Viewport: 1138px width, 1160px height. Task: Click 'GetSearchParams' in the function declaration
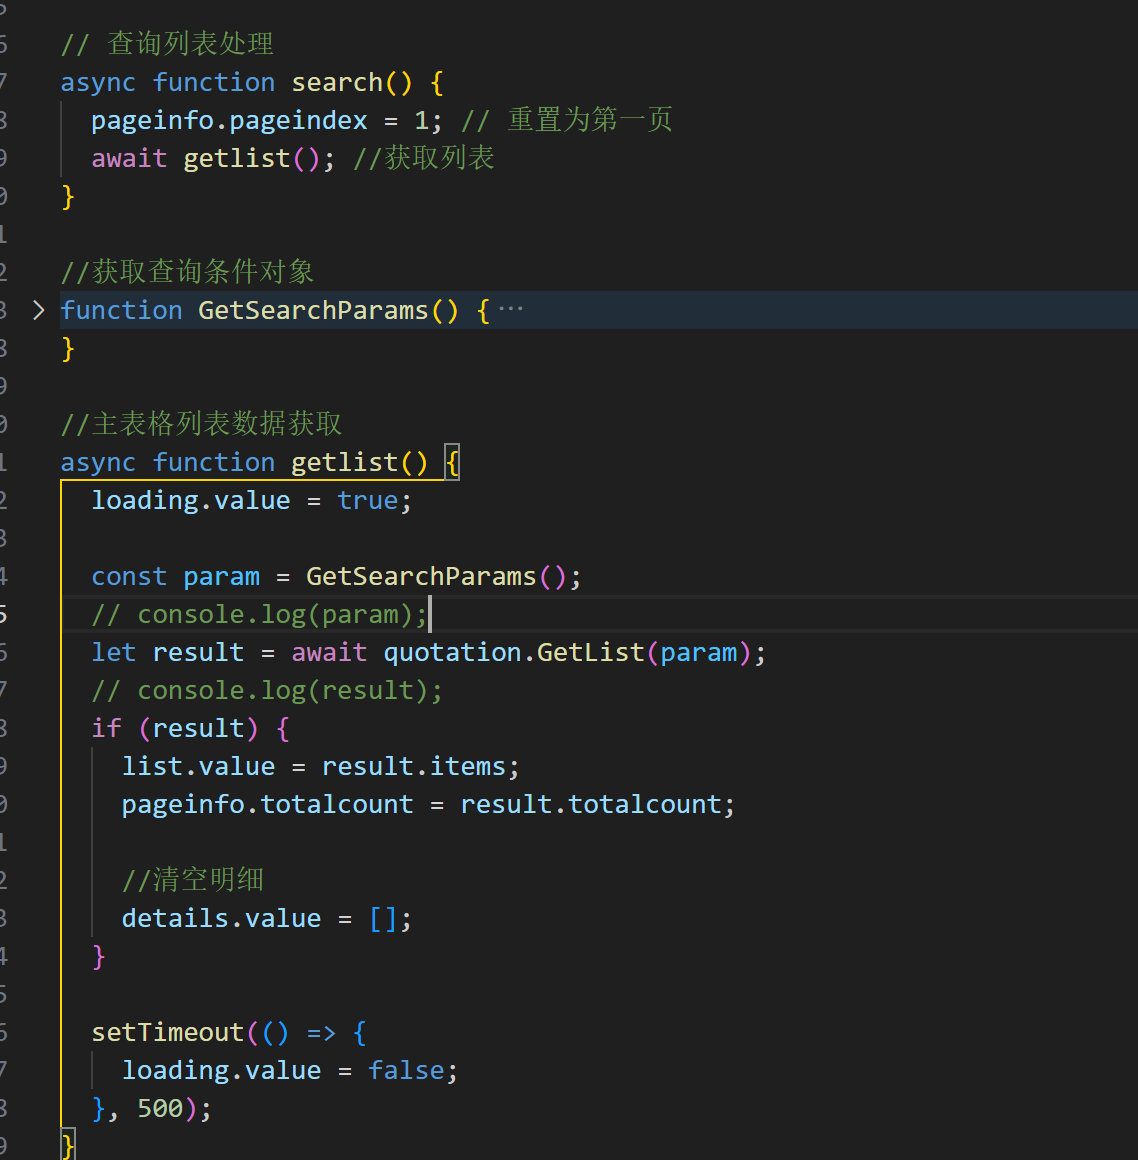point(313,310)
